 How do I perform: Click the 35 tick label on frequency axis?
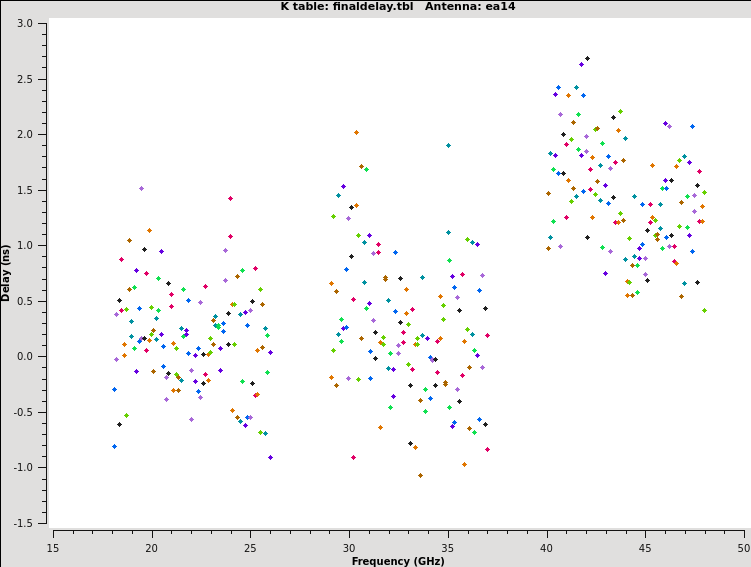click(x=448, y=547)
